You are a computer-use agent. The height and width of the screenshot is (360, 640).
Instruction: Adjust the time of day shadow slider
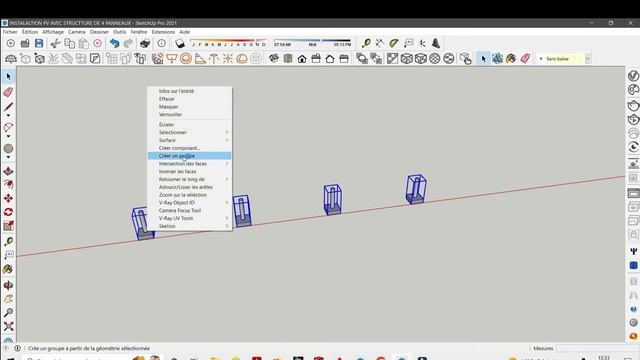point(312,43)
